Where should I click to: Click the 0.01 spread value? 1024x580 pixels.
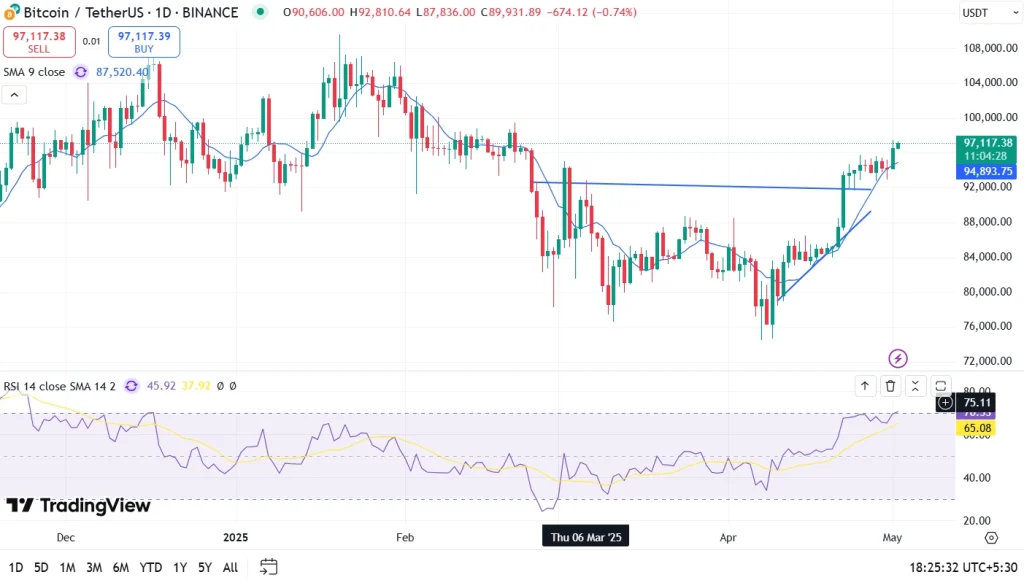click(x=91, y=42)
